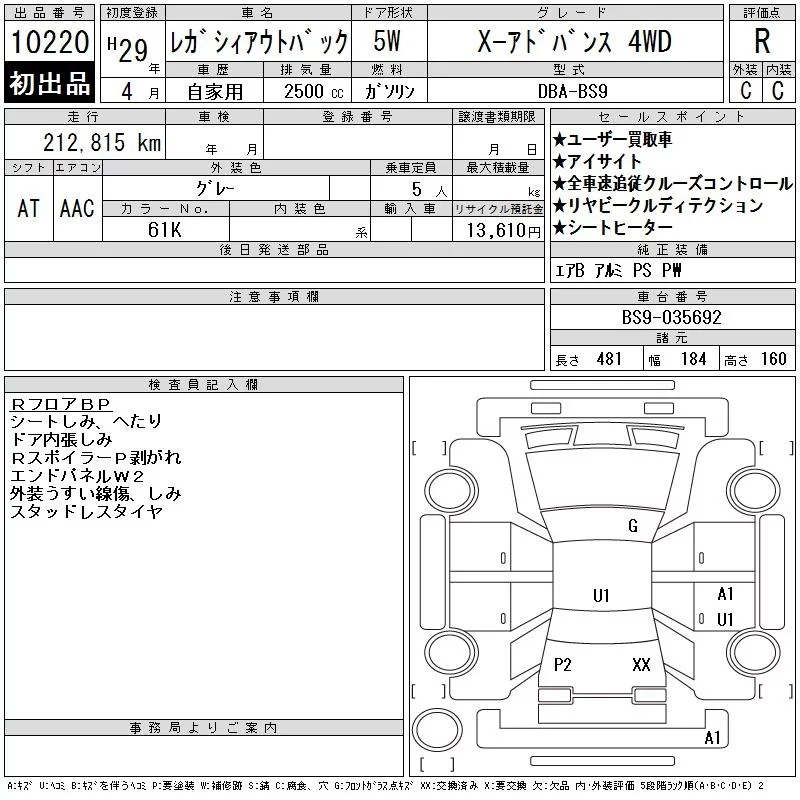The image size is (800, 800).
Task: Click the width value 184
Action: click(x=693, y=359)
